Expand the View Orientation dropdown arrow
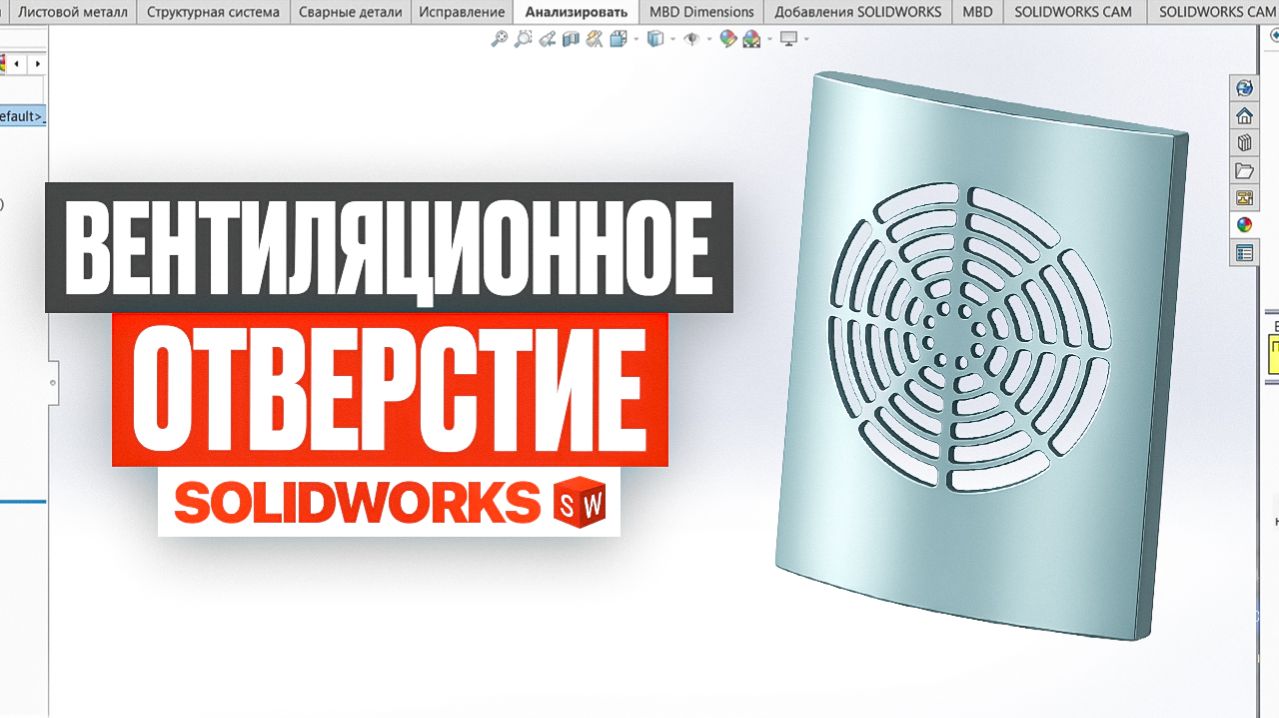This screenshot has width=1279, height=718. (x=635, y=40)
